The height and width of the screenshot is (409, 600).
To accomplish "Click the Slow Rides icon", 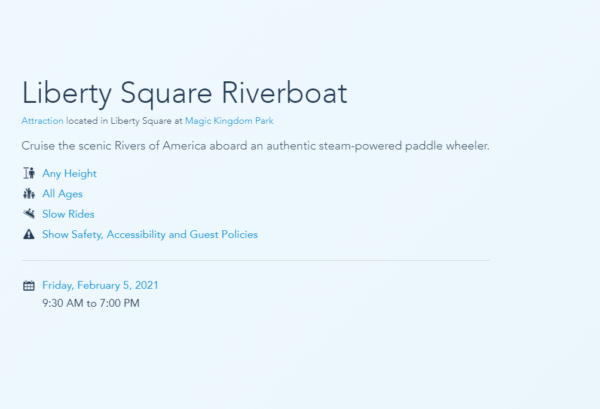I will 28,214.
